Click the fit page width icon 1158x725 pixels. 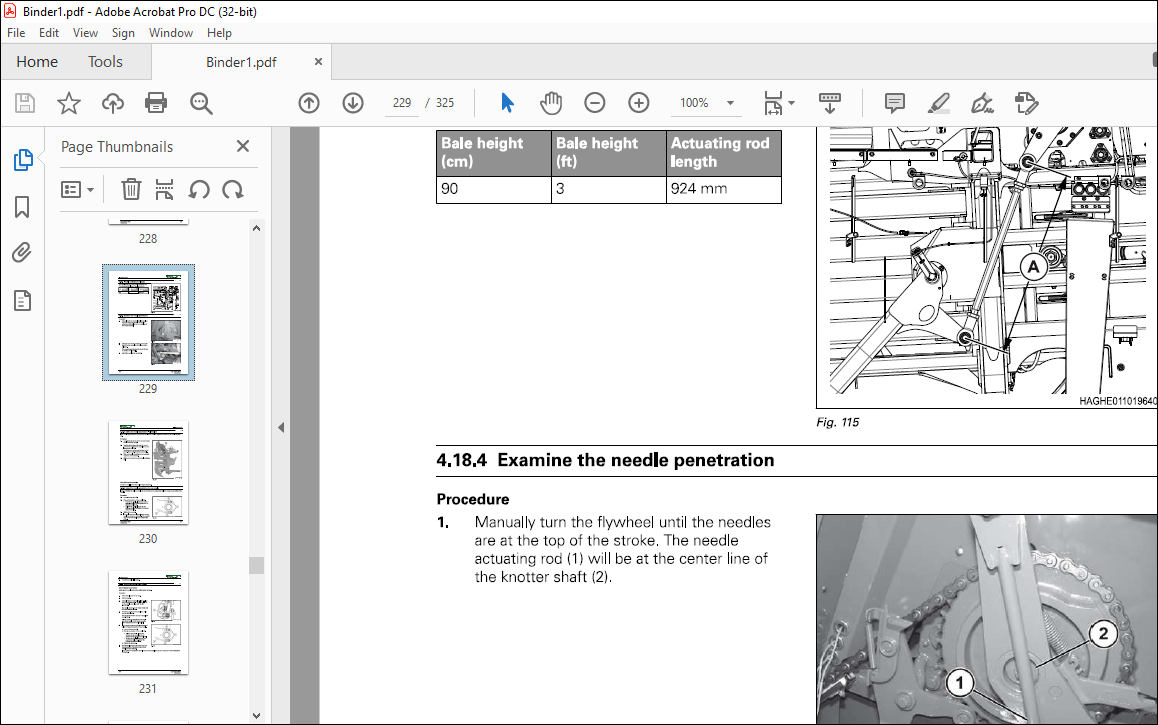click(772, 103)
